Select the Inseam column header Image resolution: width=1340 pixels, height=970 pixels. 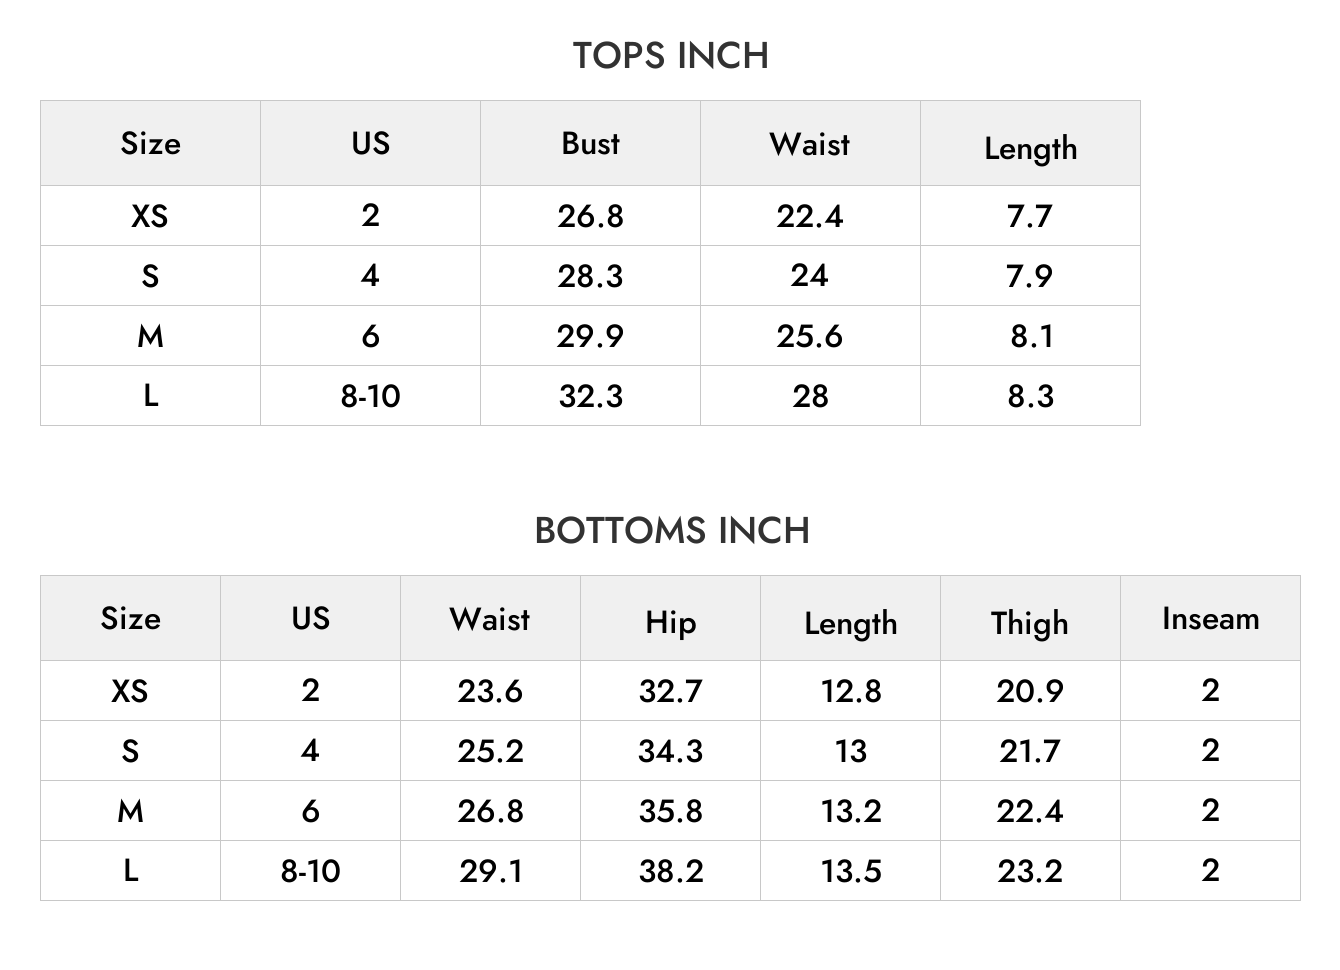pos(1210,619)
